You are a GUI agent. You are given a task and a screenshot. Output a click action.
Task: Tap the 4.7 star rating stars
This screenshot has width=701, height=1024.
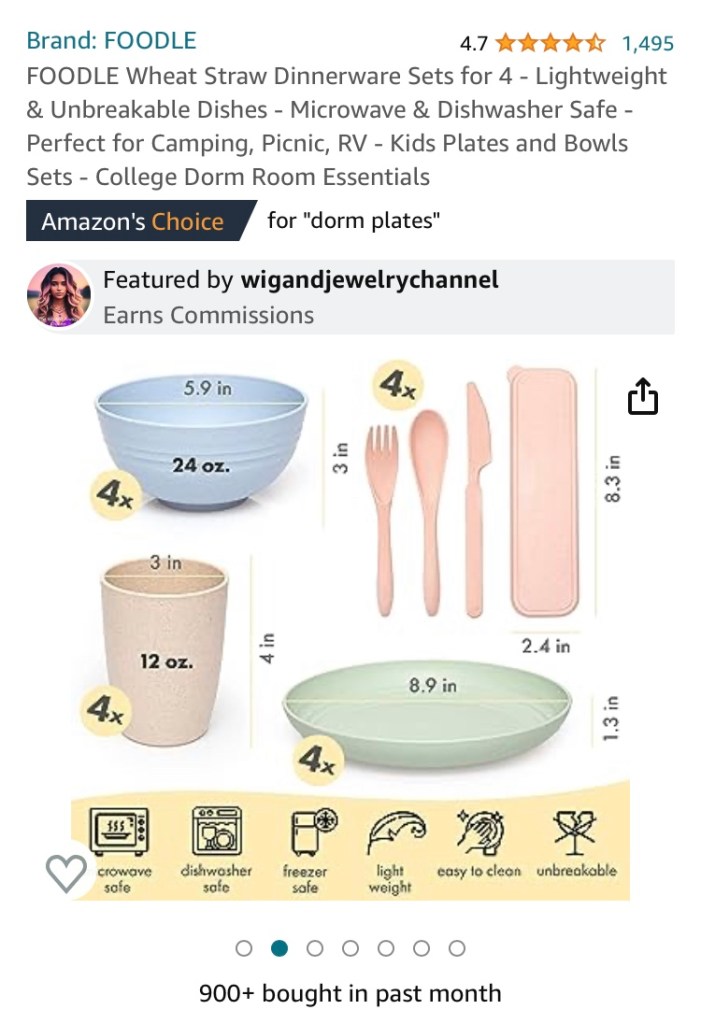tap(550, 43)
